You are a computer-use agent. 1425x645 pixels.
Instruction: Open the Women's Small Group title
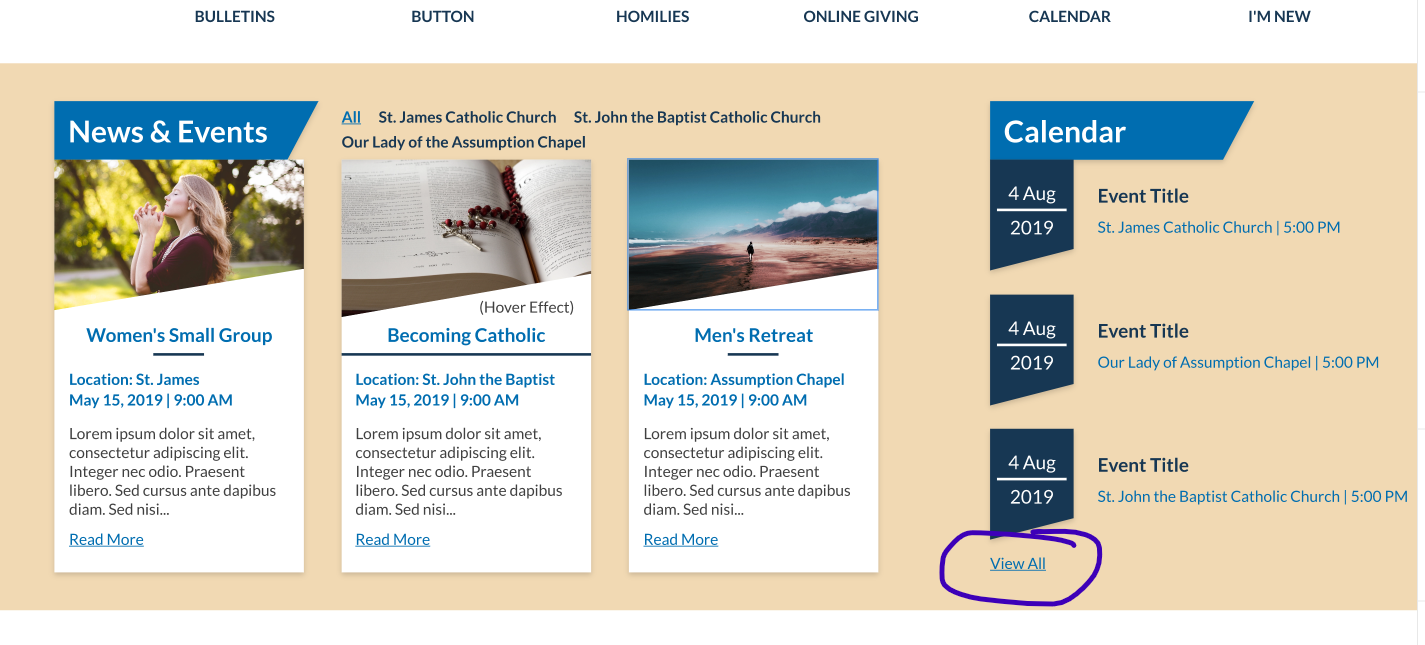tap(179, 335)
